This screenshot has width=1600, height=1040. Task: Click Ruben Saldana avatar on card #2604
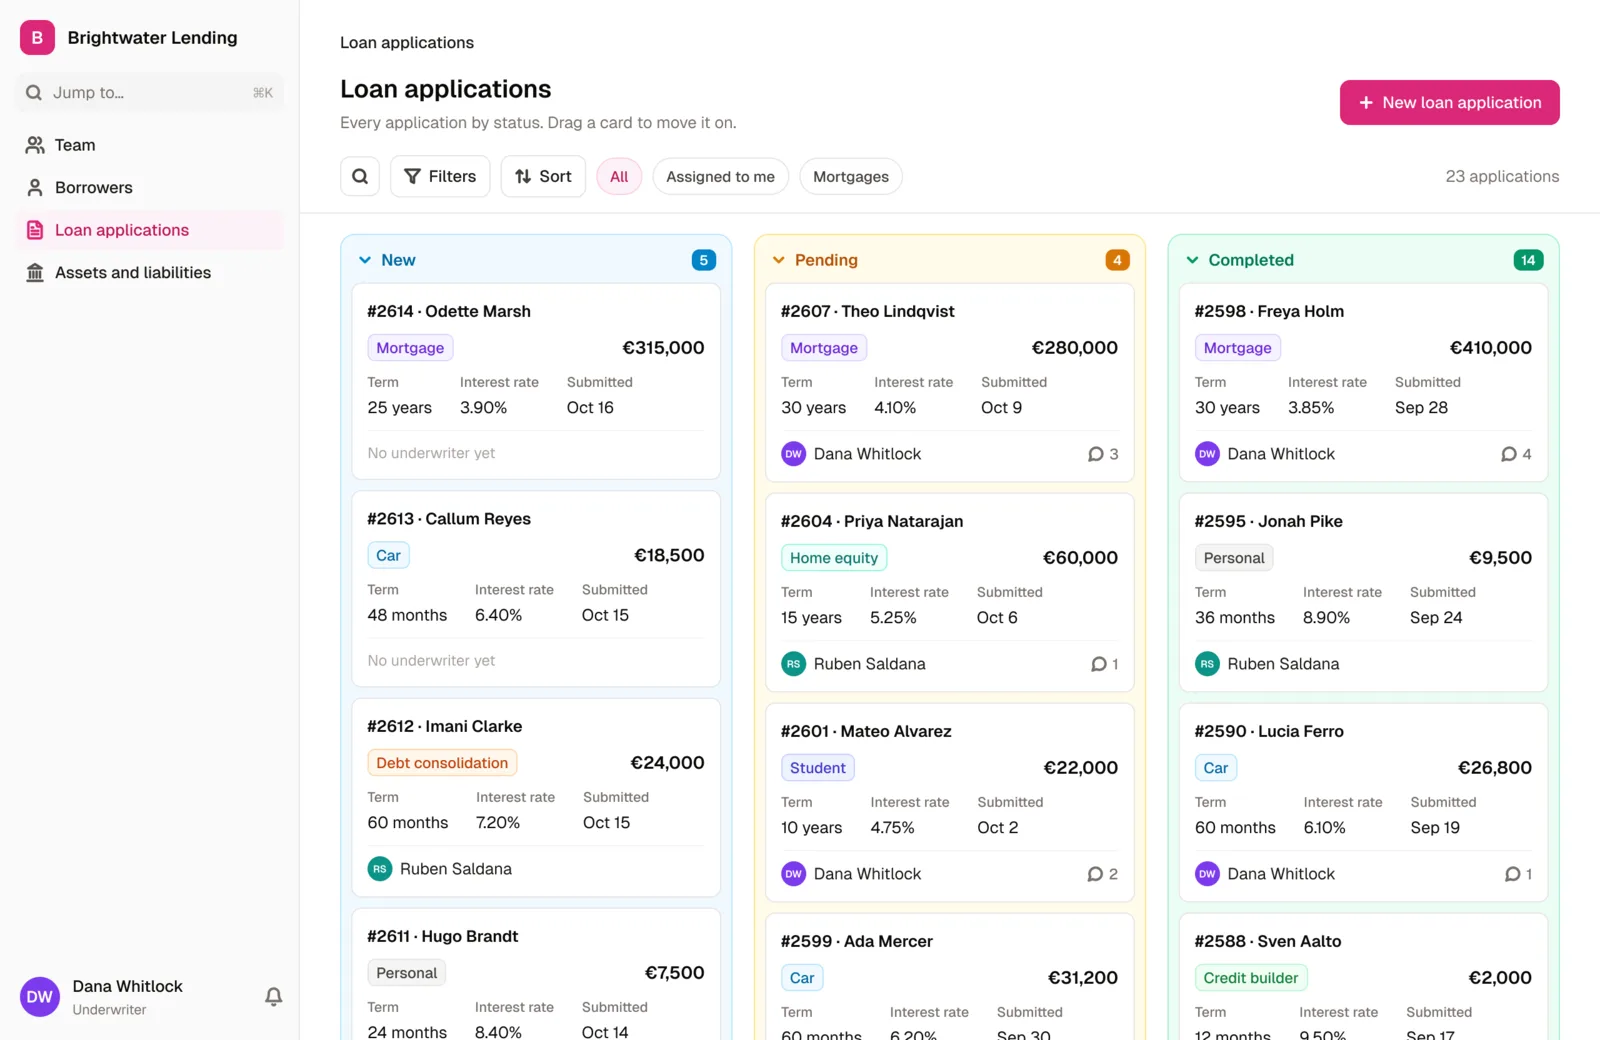793,664
